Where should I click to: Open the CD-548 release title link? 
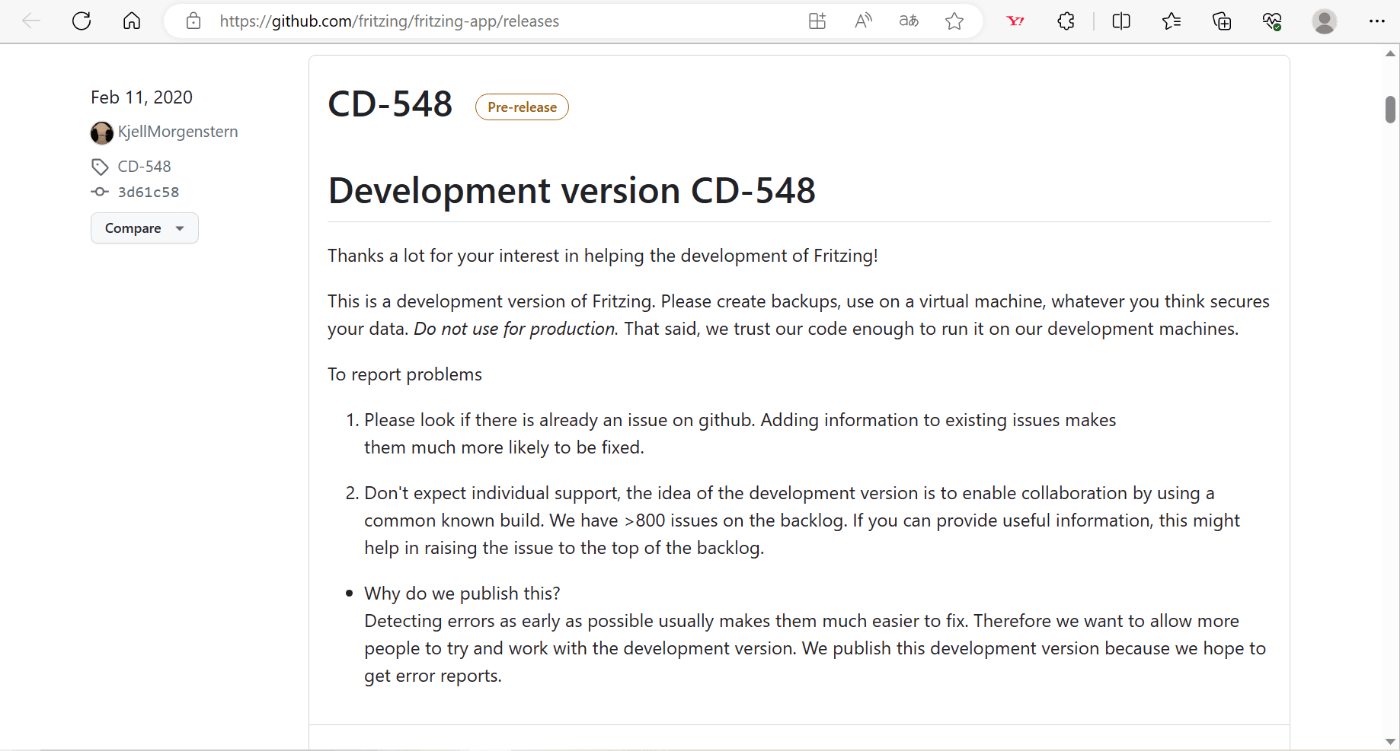pos(390,104)
